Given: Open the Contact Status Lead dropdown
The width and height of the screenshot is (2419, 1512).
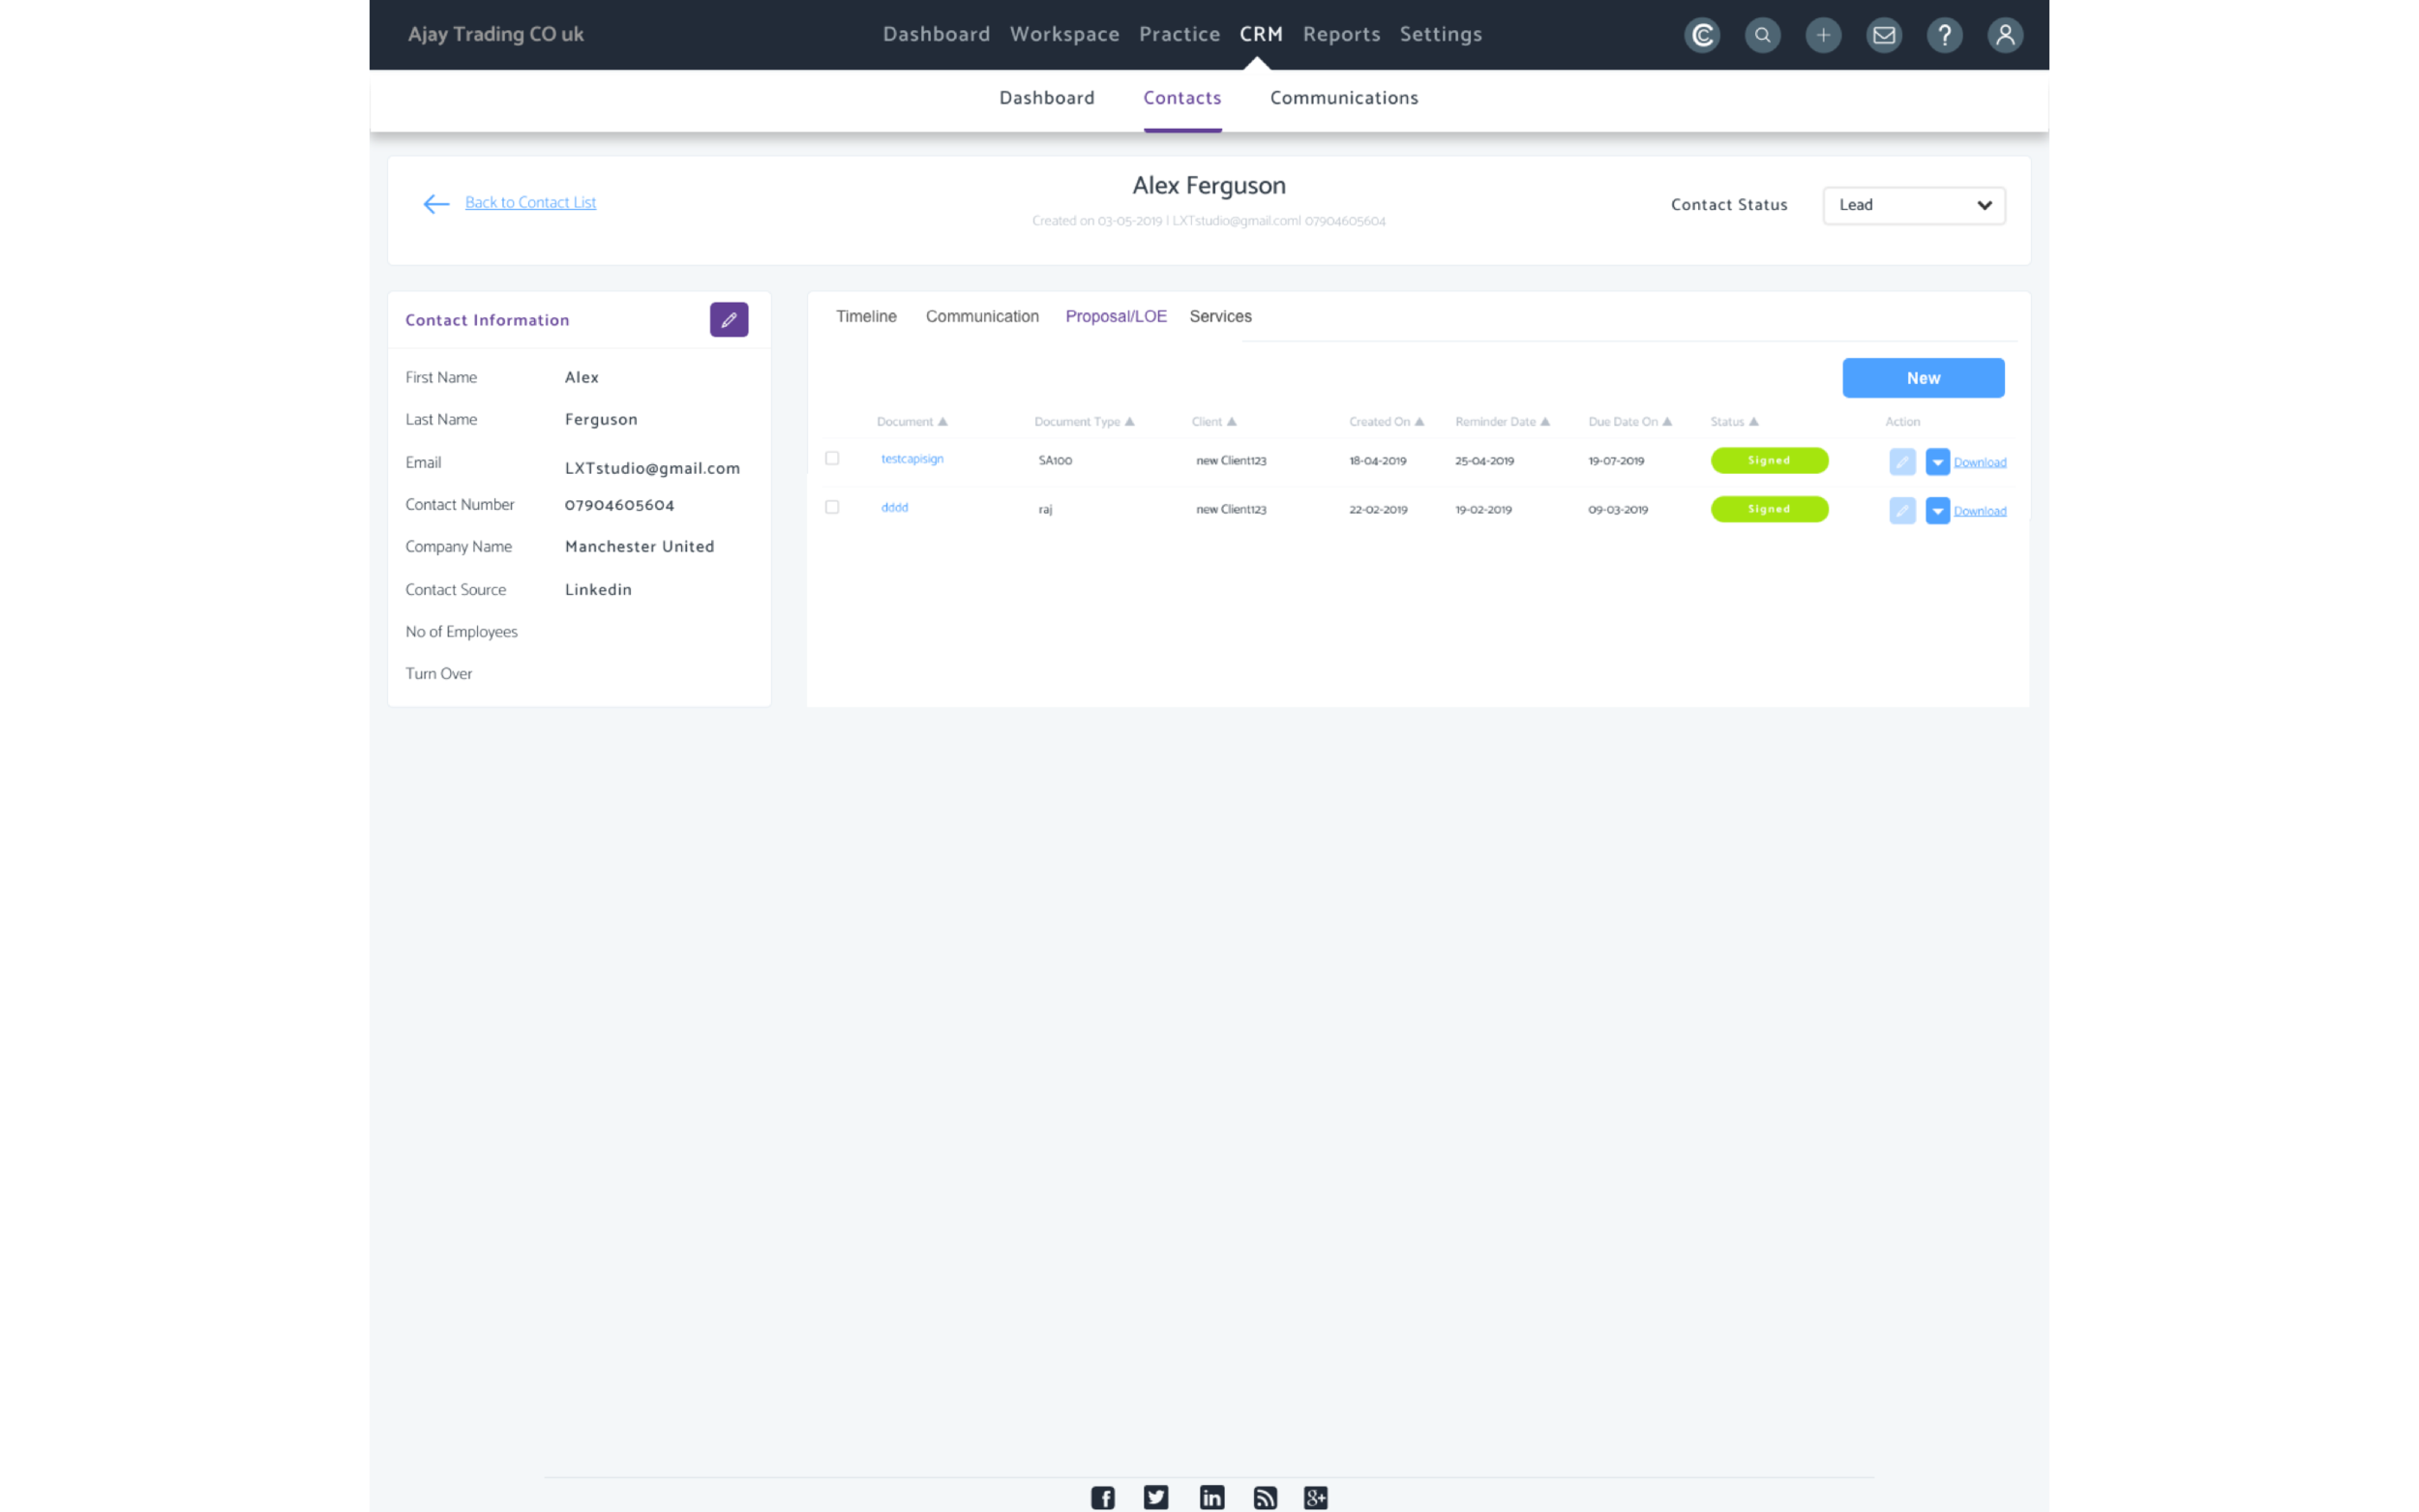Looking at the screenshot, I should coord(1914,205).
